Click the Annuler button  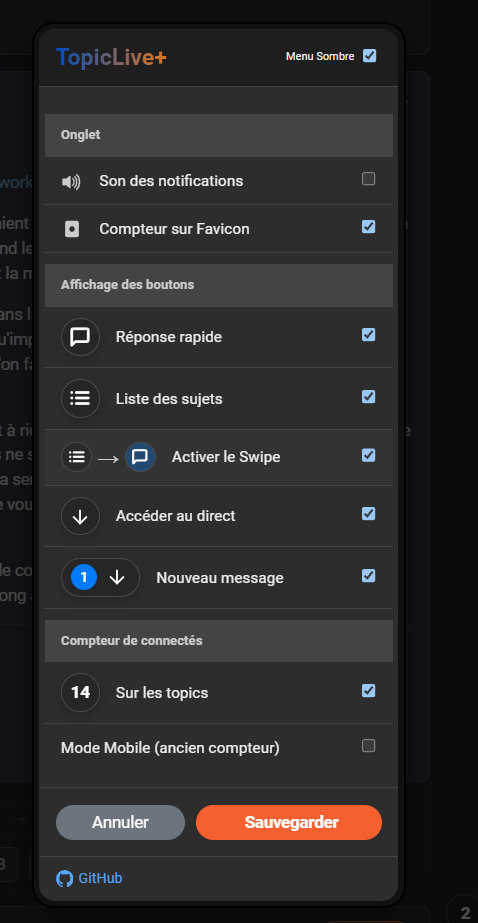coord(120,822)
